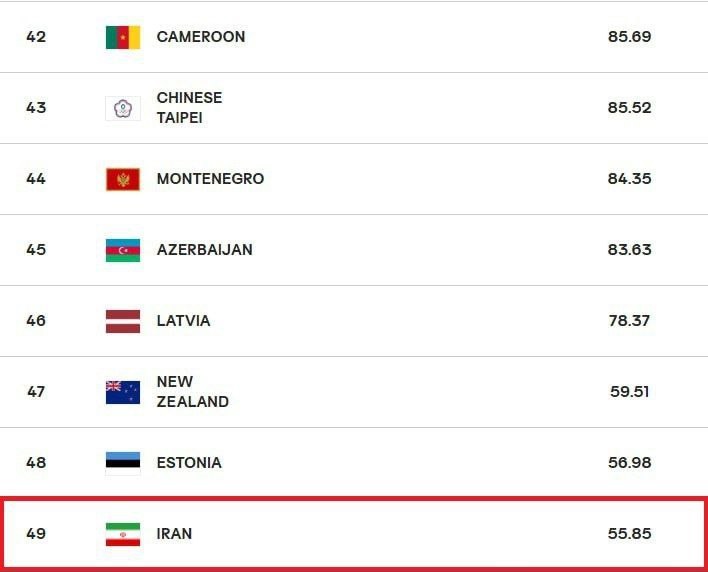Click Iran's score value 55.85

click(x=629, y=534)
